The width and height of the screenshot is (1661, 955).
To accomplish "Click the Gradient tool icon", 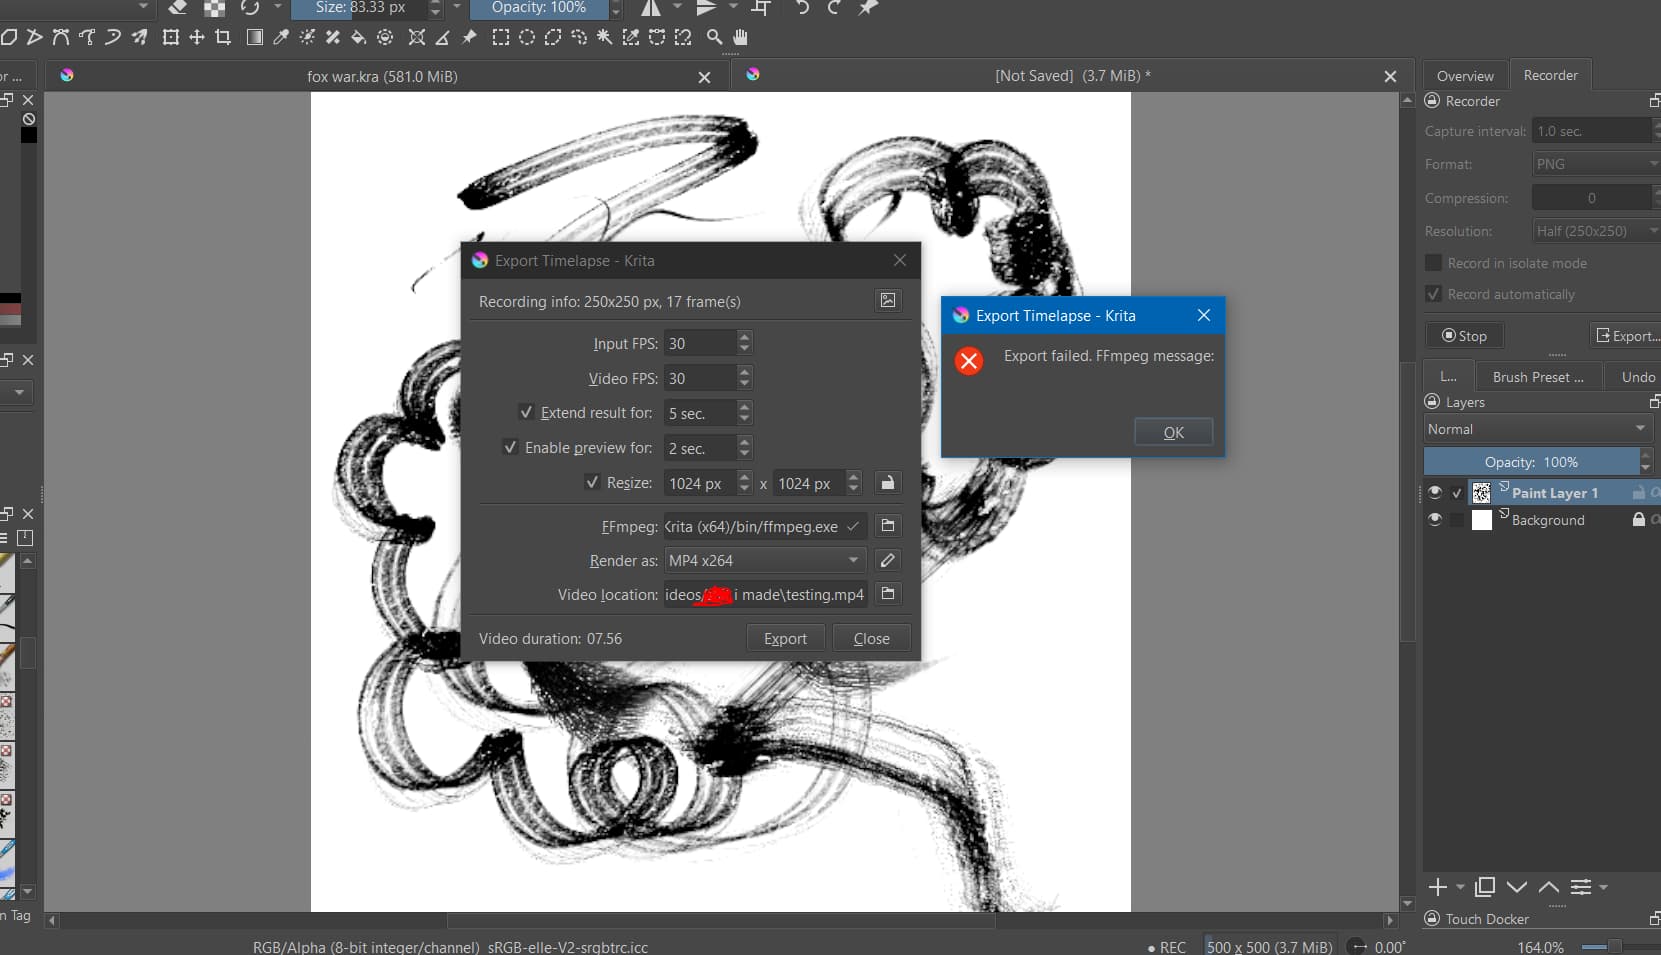I will [255, 37].
